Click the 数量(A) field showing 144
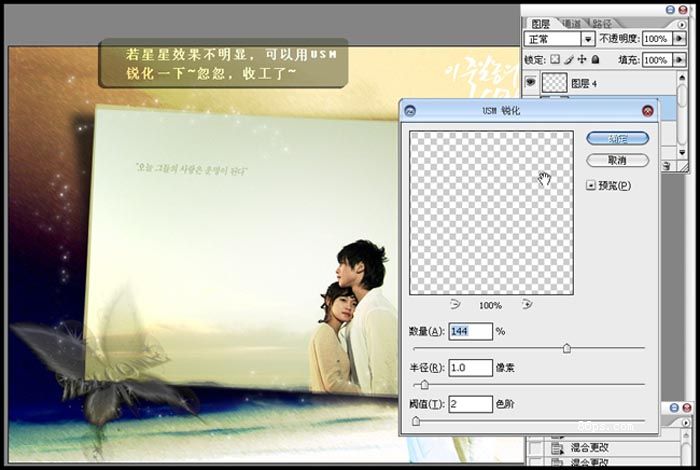 [471, 332]
